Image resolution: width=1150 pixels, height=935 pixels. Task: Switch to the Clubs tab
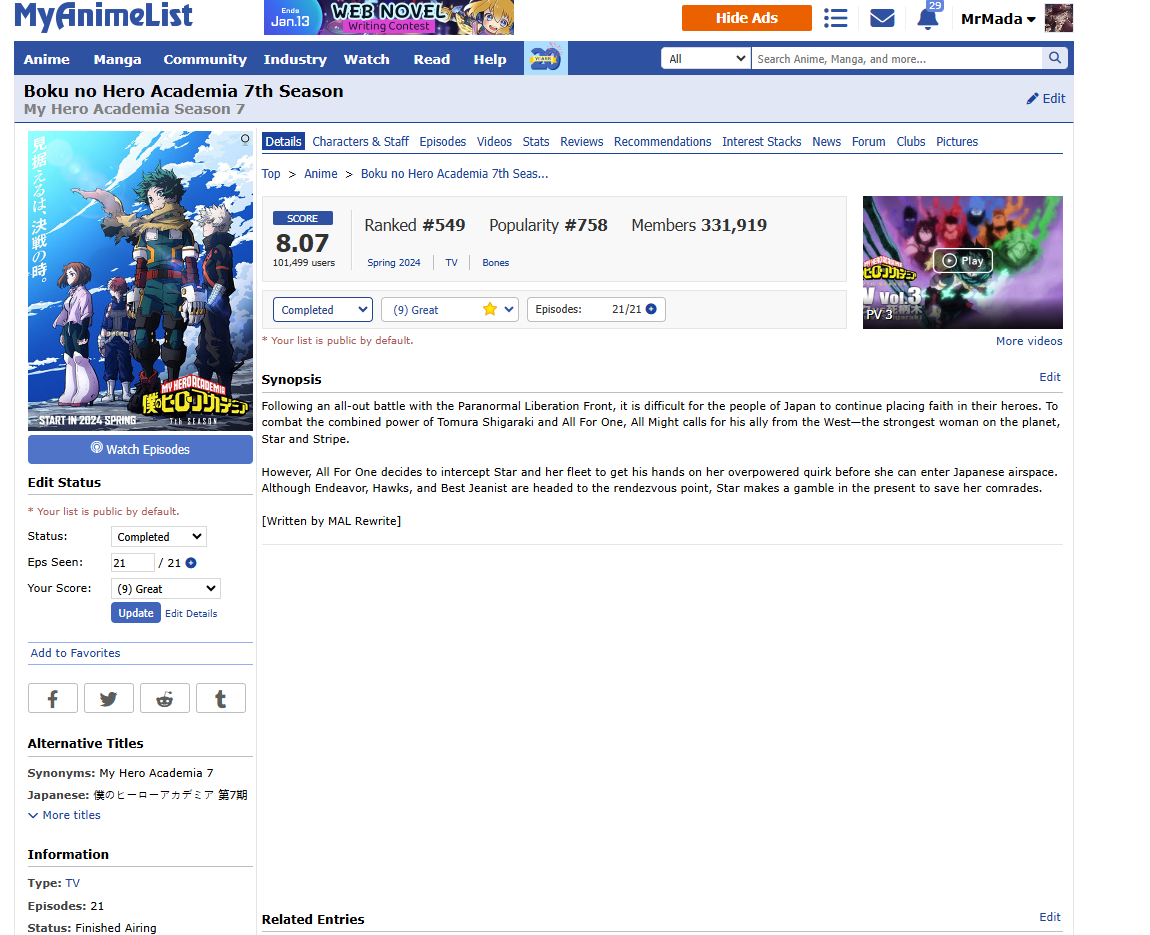click(911, 142)
